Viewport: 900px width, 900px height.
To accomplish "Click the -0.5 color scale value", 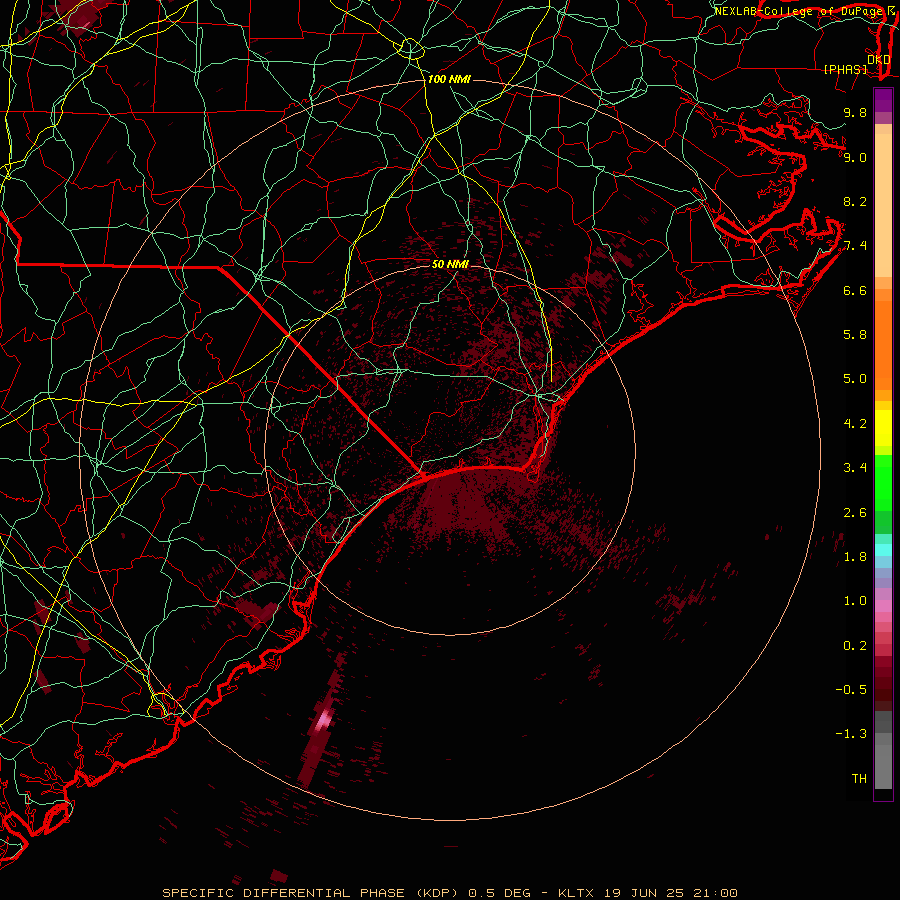I will (x=852, y=690).
